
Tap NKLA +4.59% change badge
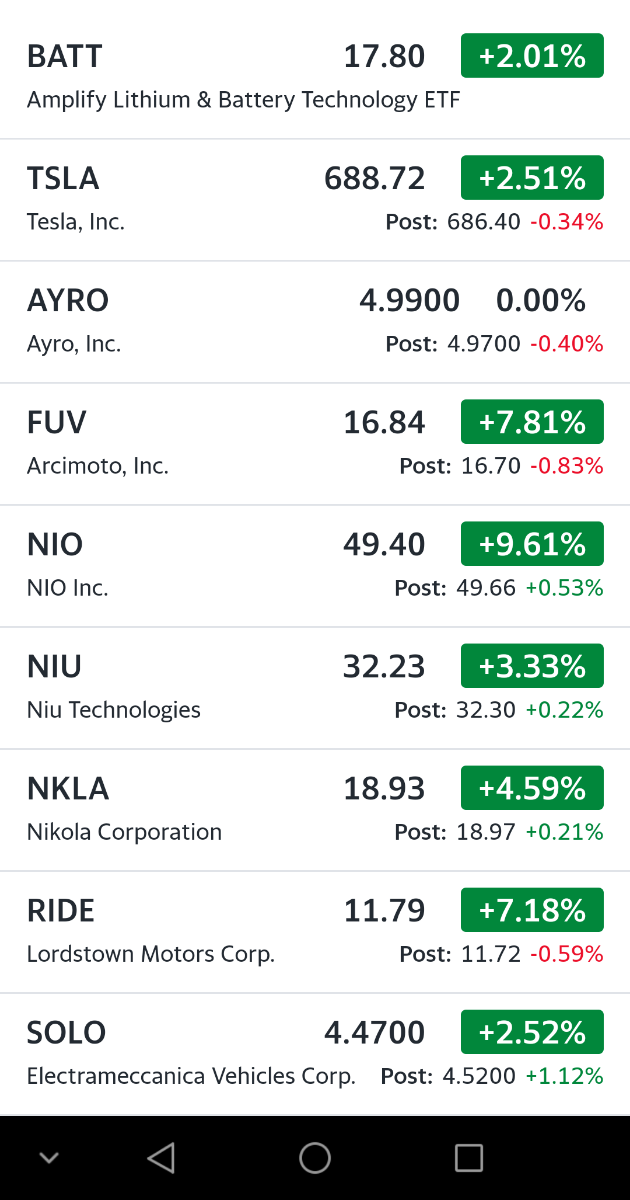point(532,788)
